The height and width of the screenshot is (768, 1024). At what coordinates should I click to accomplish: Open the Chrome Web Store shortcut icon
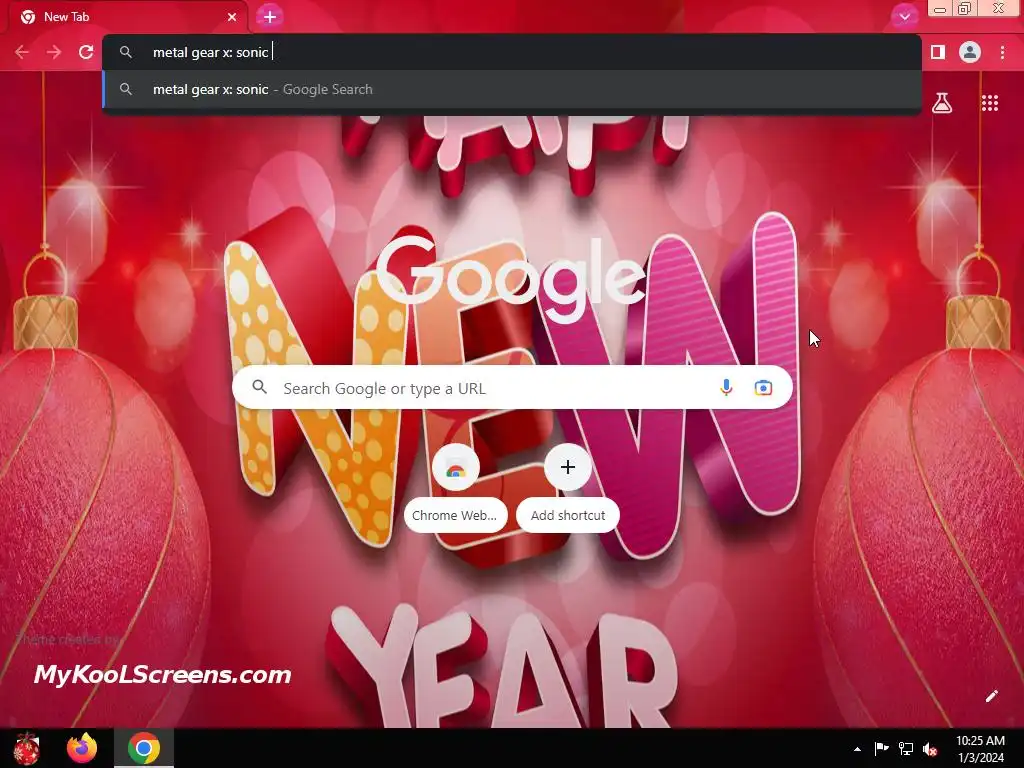pos(456,468)
